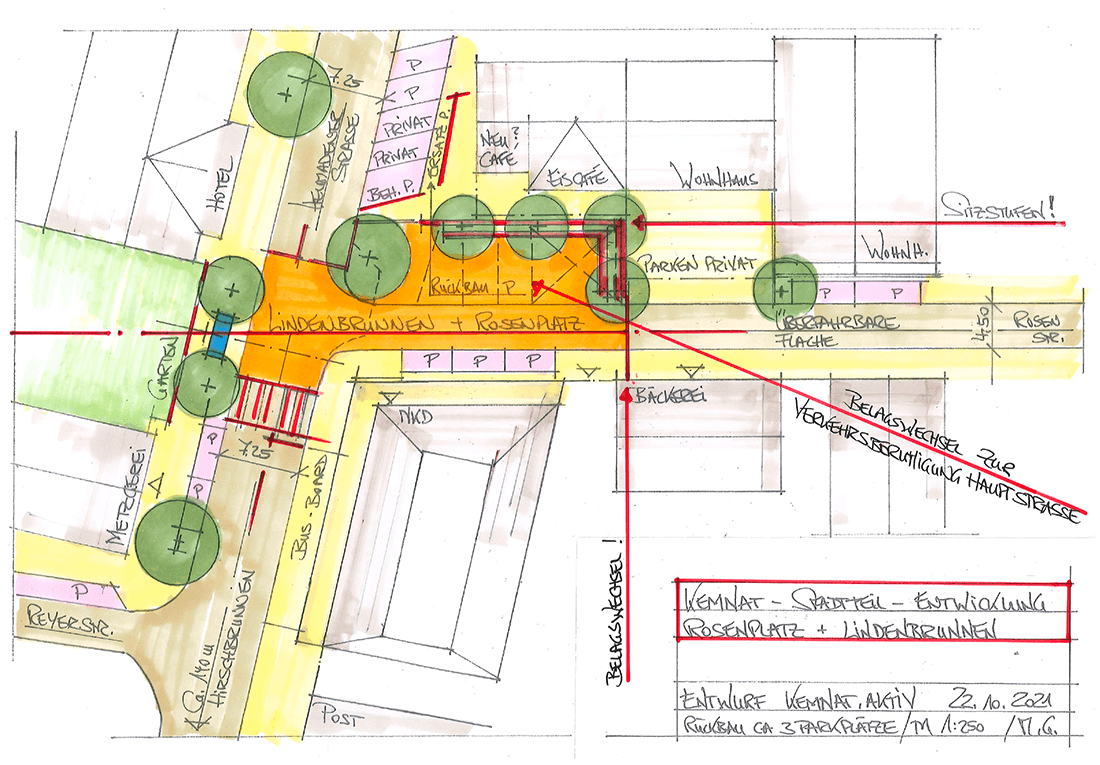Select the "WOHNHAUS" building label
The height and width of the screenshot is (765, 1100).
[714, 175]
